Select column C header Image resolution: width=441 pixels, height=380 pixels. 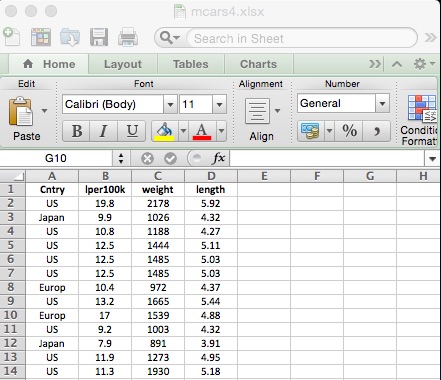click(x=158, y=176)
